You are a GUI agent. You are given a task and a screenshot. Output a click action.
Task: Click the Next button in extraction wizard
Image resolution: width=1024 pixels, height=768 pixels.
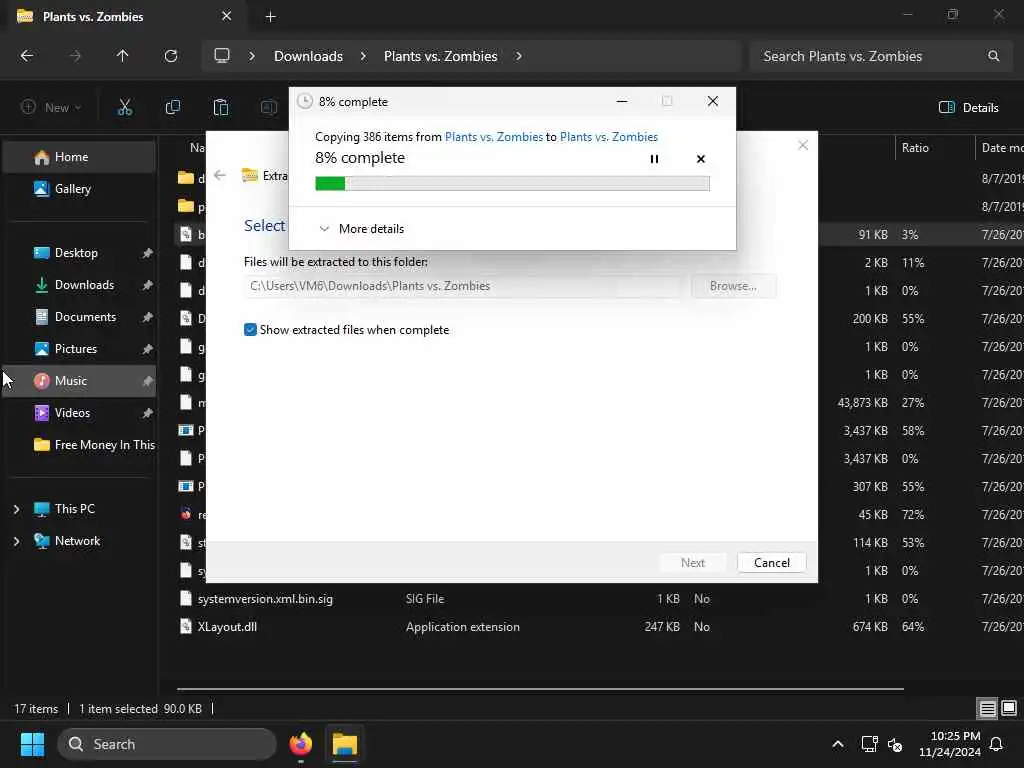692,562
